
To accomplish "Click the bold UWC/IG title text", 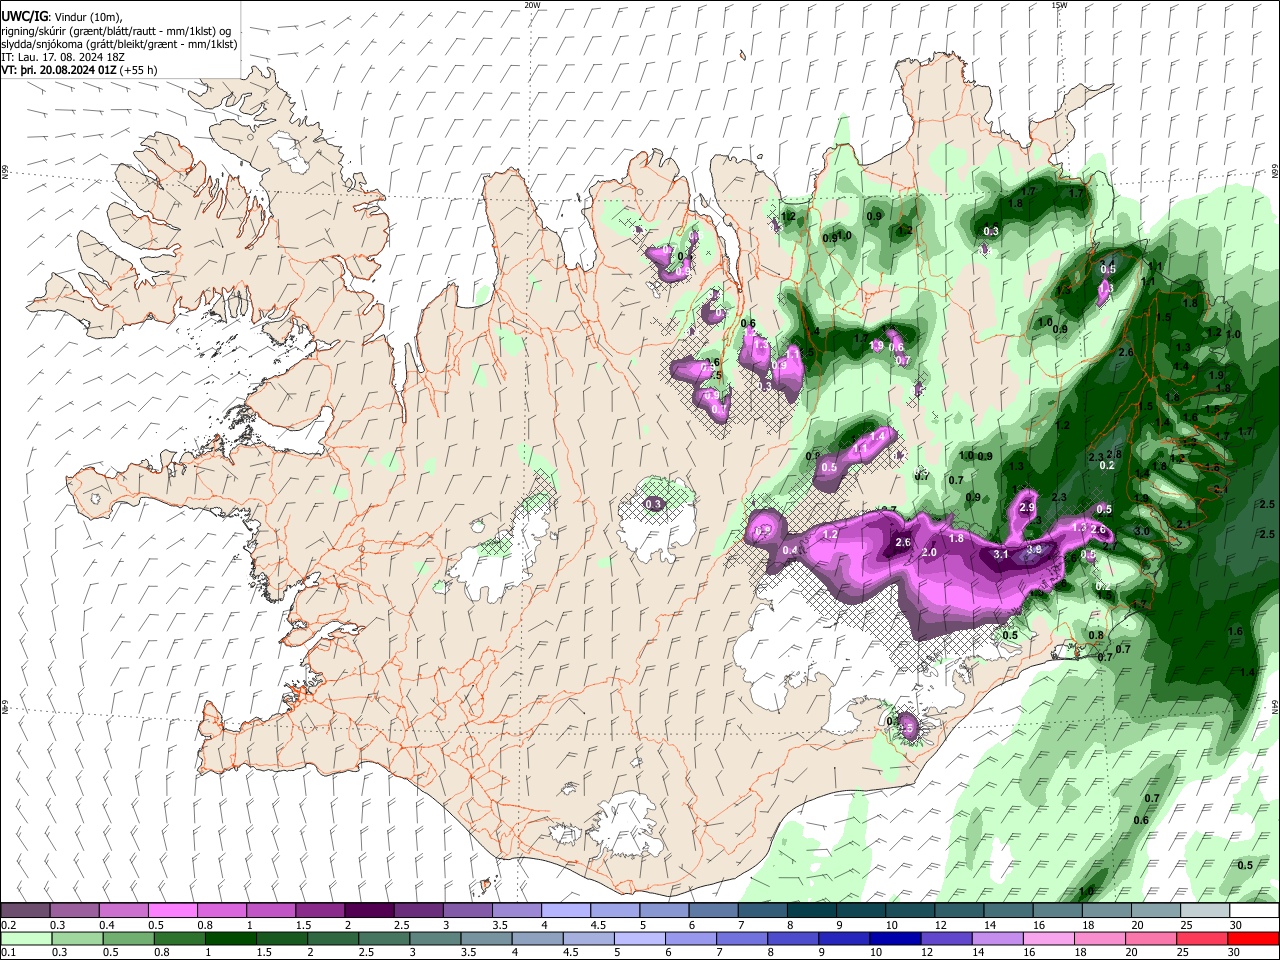I will pyautogui.click(x=23, y=17).
